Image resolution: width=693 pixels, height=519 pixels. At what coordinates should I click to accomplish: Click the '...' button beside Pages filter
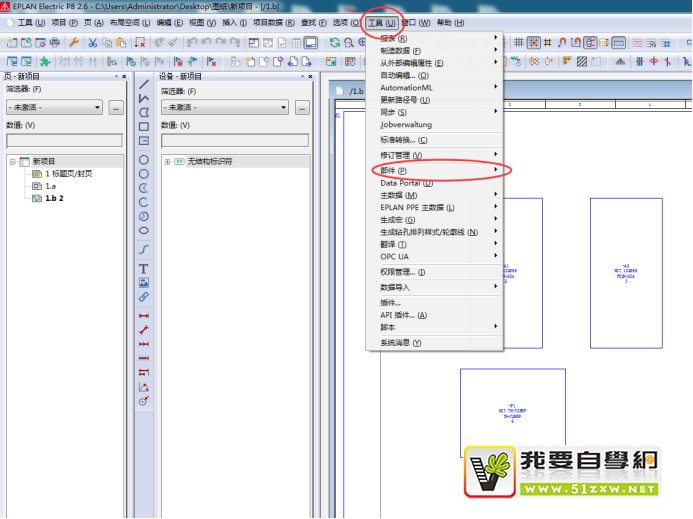(x=116, y=107)
